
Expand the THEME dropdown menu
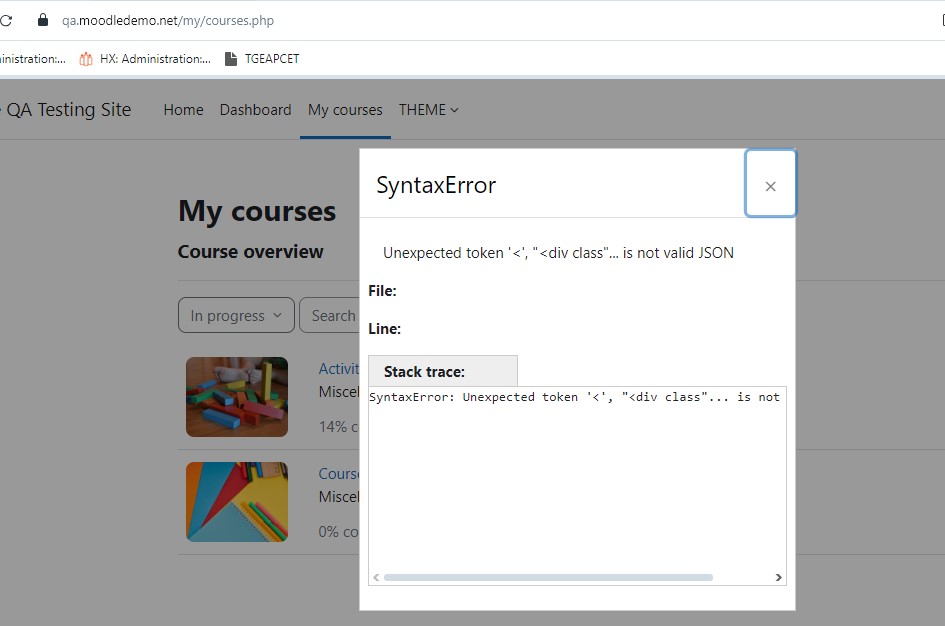click(429, 110)
